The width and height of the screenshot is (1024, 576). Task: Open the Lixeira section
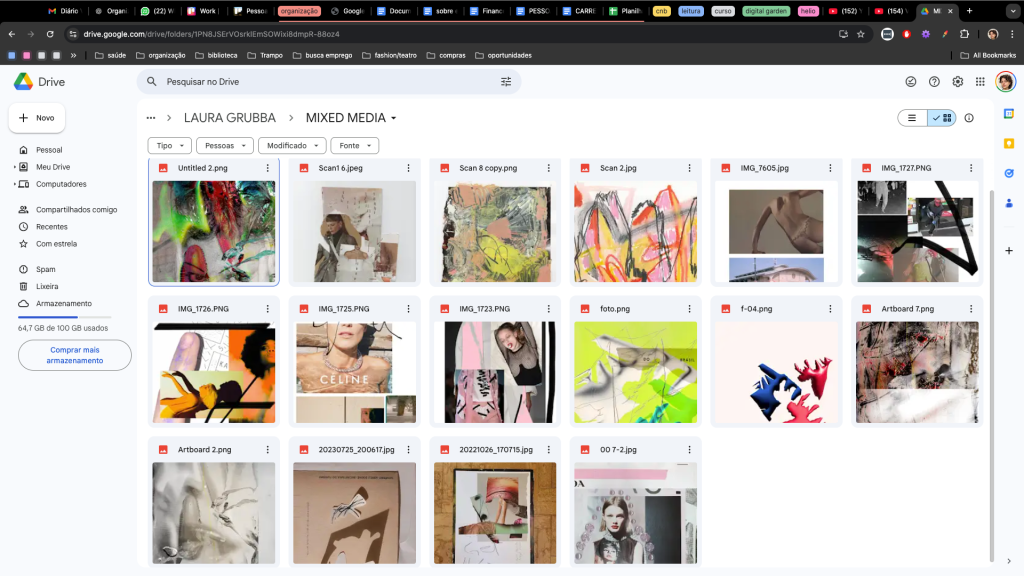49,286
